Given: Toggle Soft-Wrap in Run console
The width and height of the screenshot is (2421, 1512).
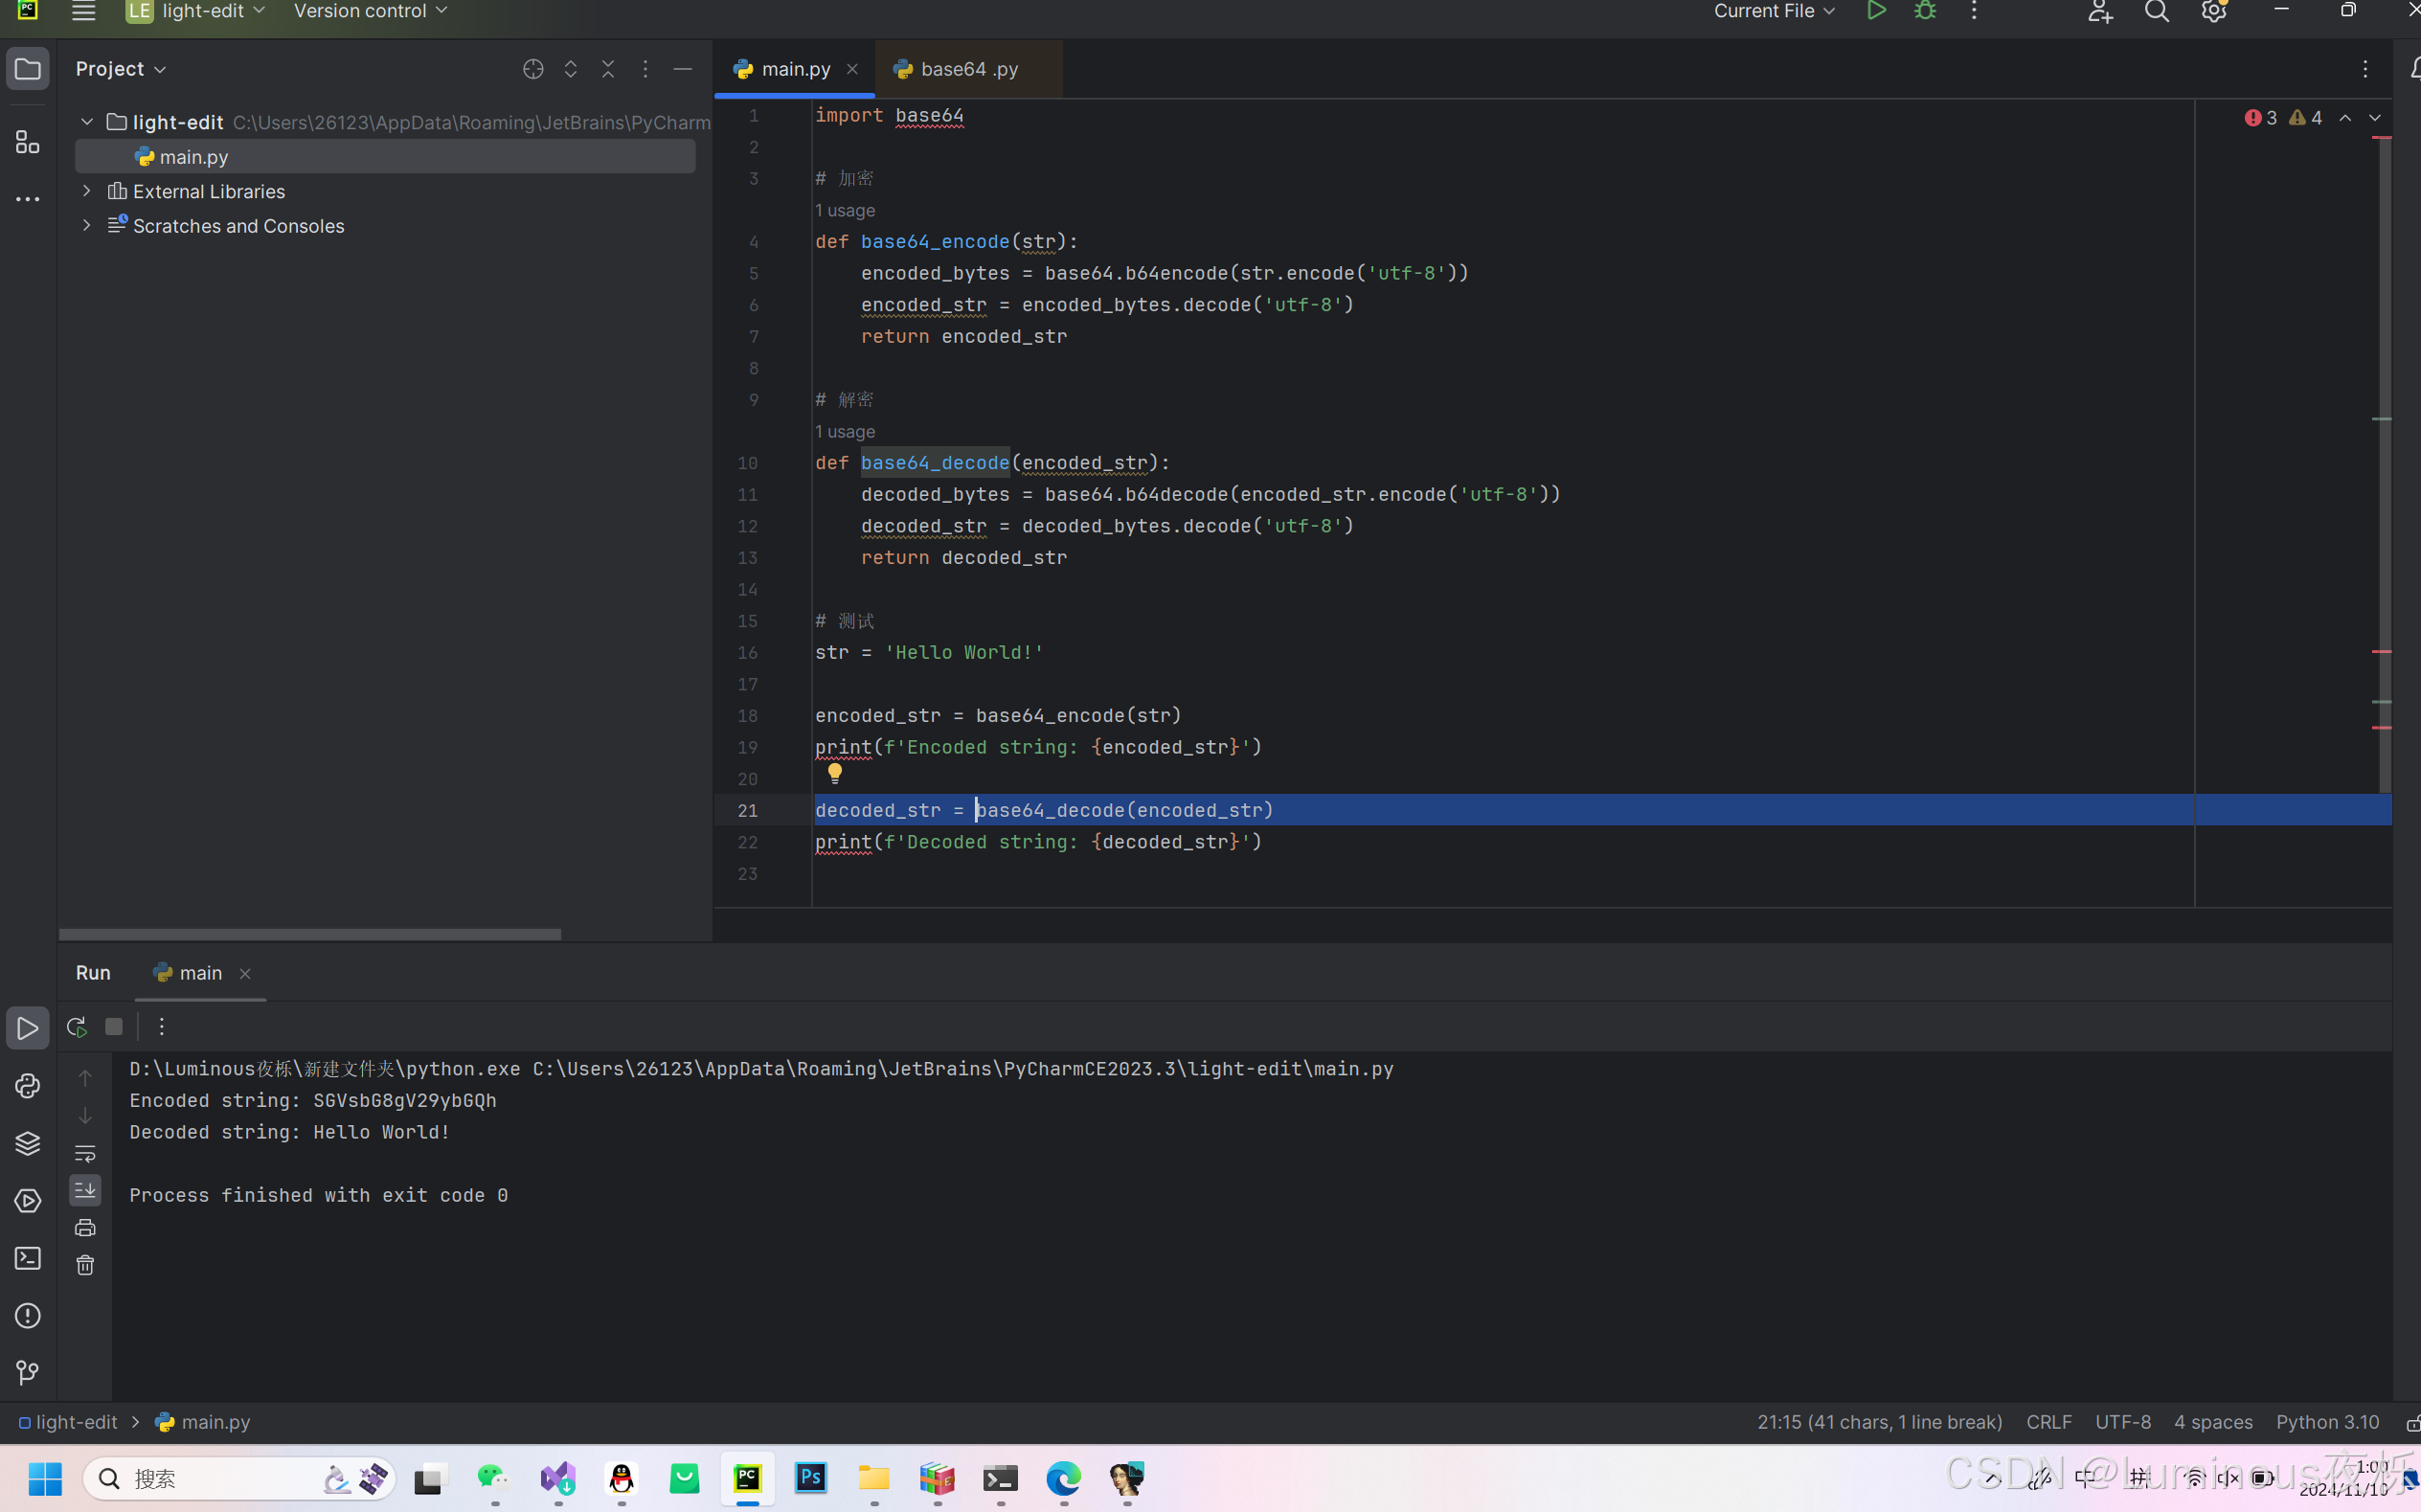Looking at the screenshot, I should [85, 1153].
